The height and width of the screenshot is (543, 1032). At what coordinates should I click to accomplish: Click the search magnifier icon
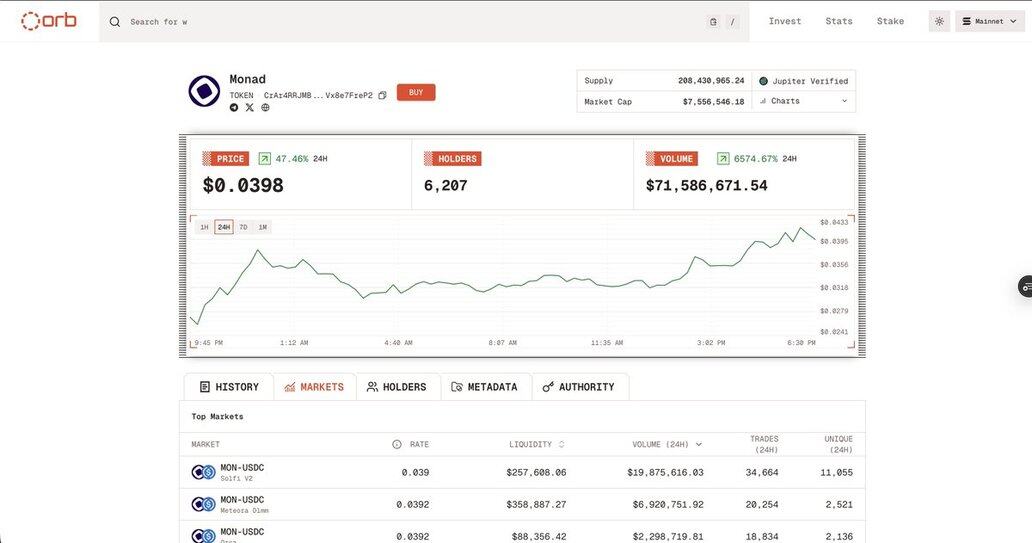coord(115,22)
